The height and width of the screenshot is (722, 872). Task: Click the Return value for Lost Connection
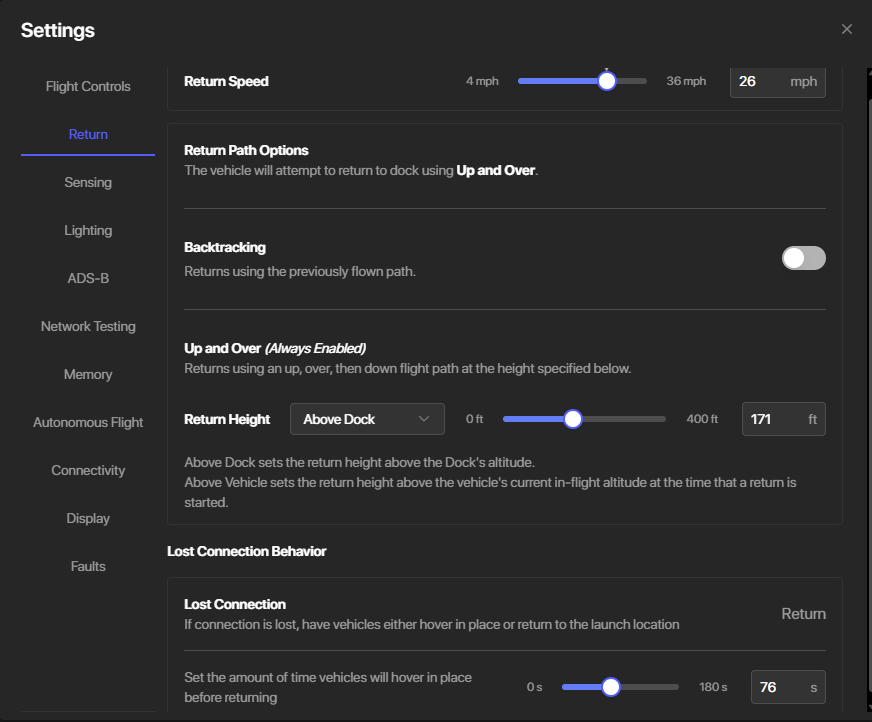click(803, 614)
